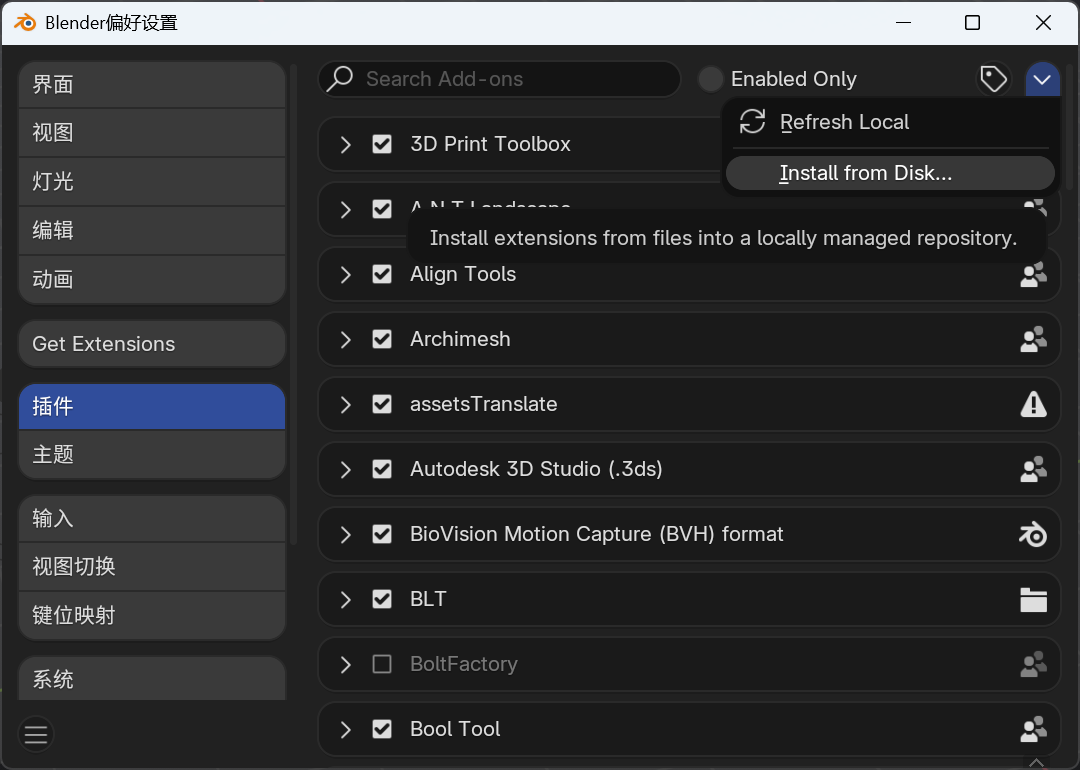Click the warning icon on assetsTranslate

1033,404
